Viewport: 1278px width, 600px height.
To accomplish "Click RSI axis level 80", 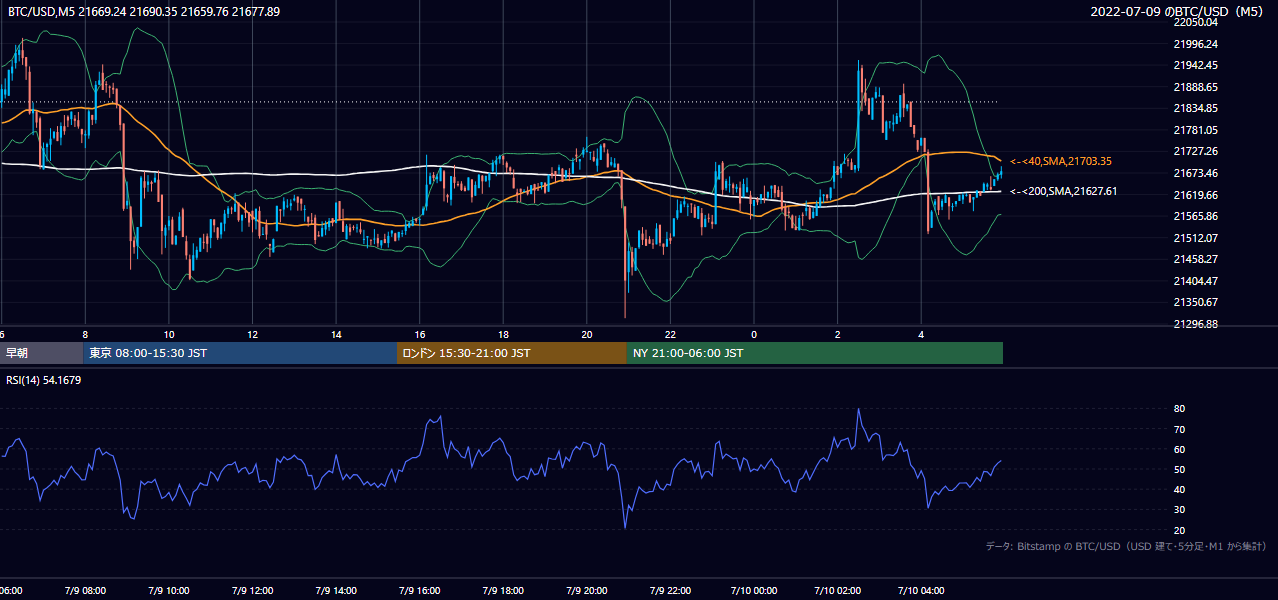I will coord(1179,409).
